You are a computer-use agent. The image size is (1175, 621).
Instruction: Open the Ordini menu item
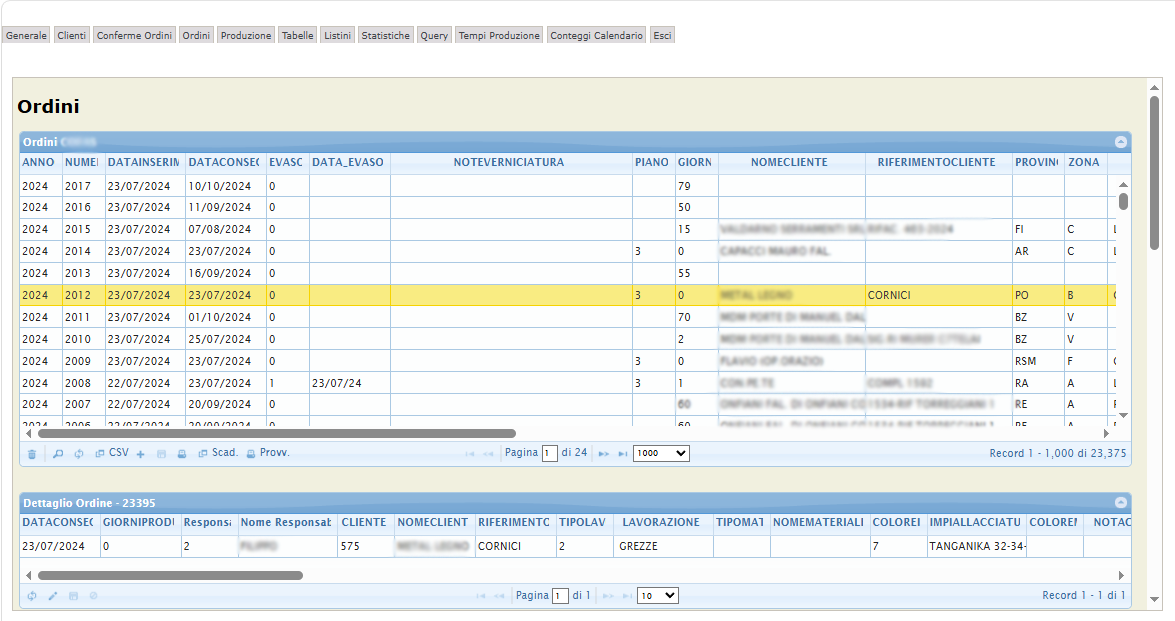(x=196, y=35)
